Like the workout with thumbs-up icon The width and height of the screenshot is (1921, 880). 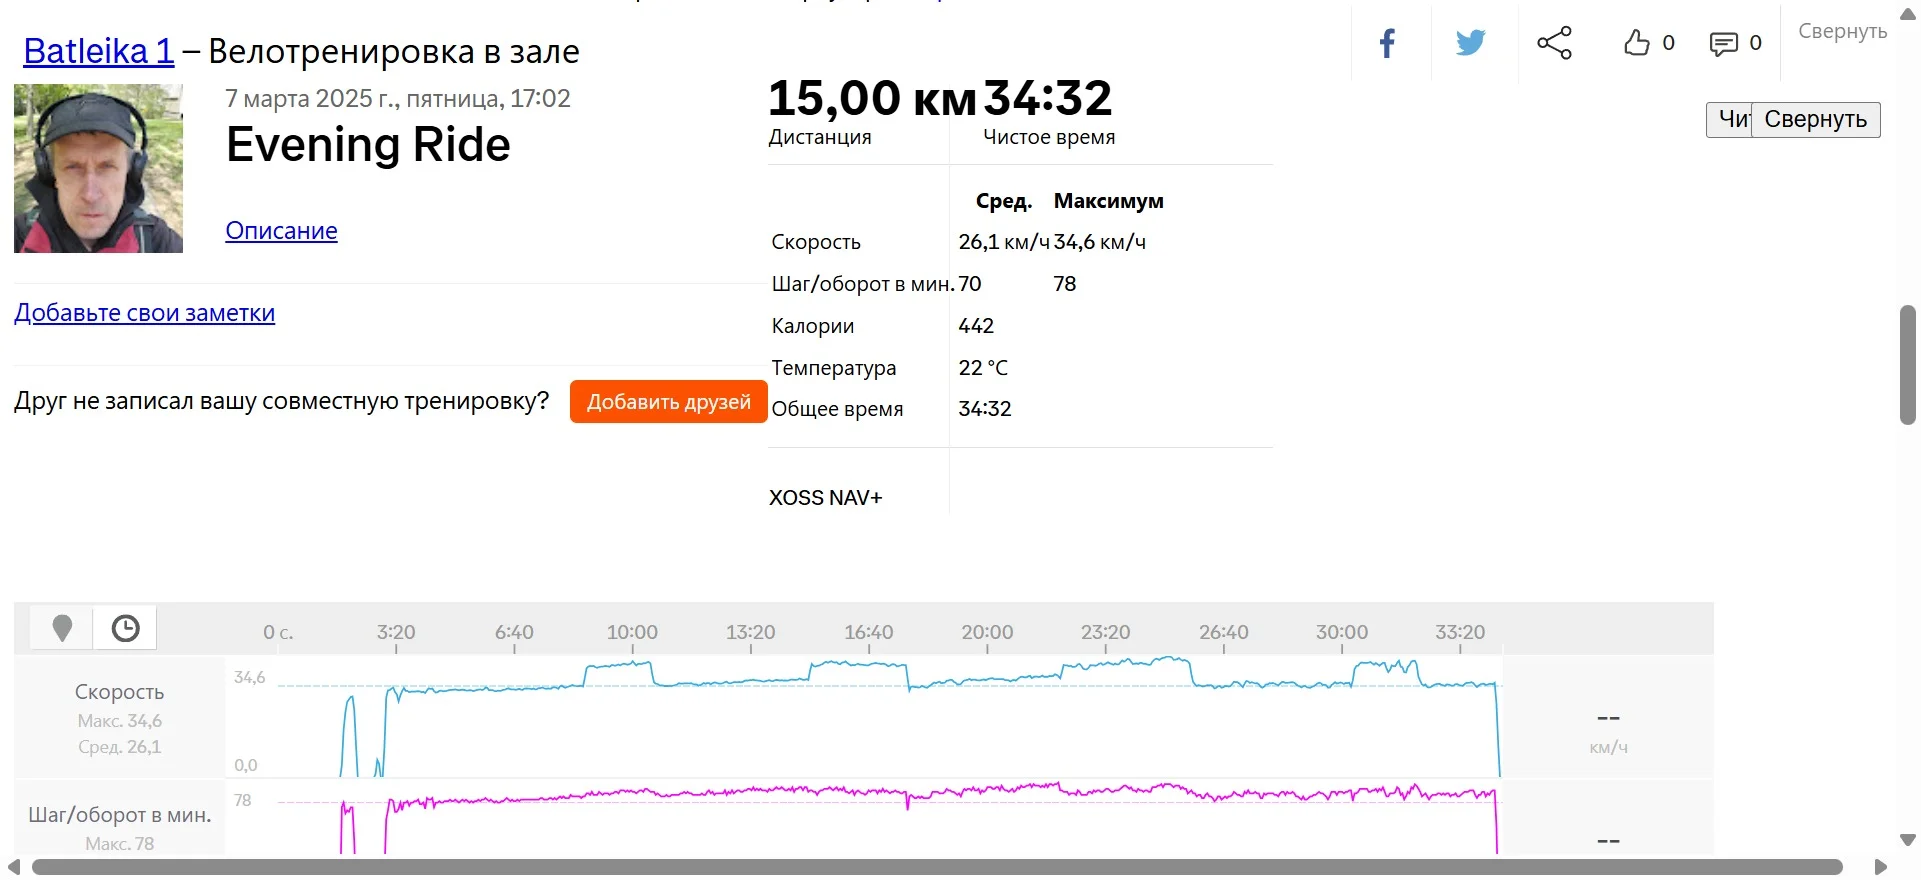(1636, 43)
